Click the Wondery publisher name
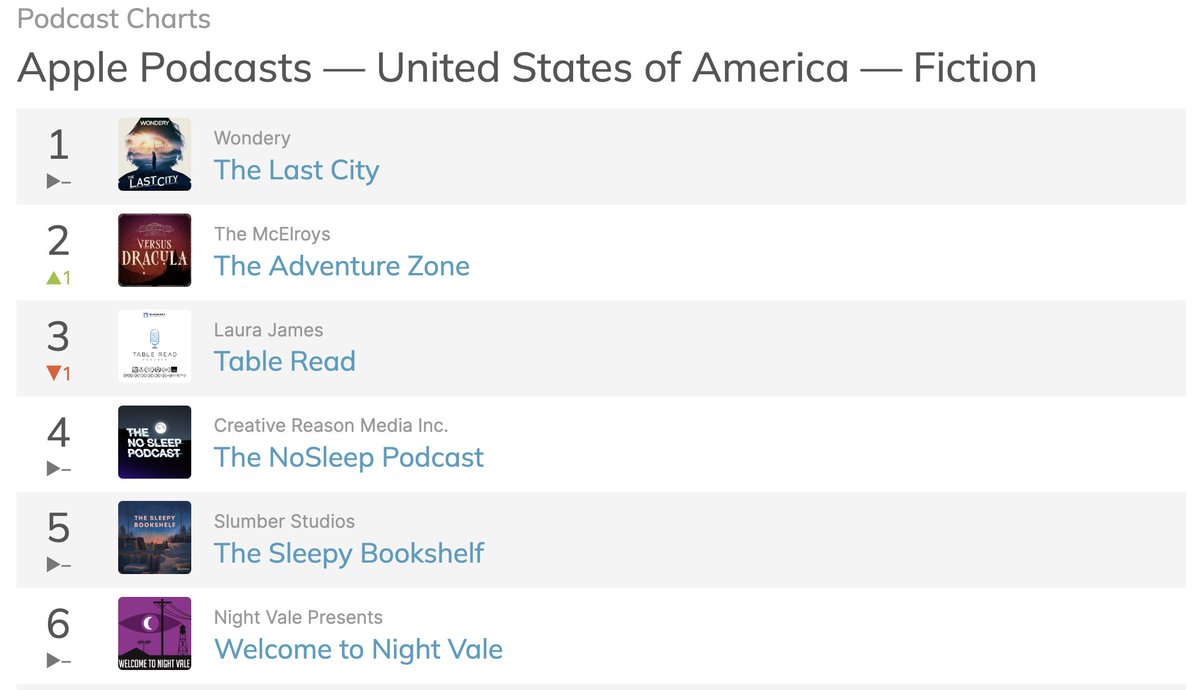 tap(252, 138)
